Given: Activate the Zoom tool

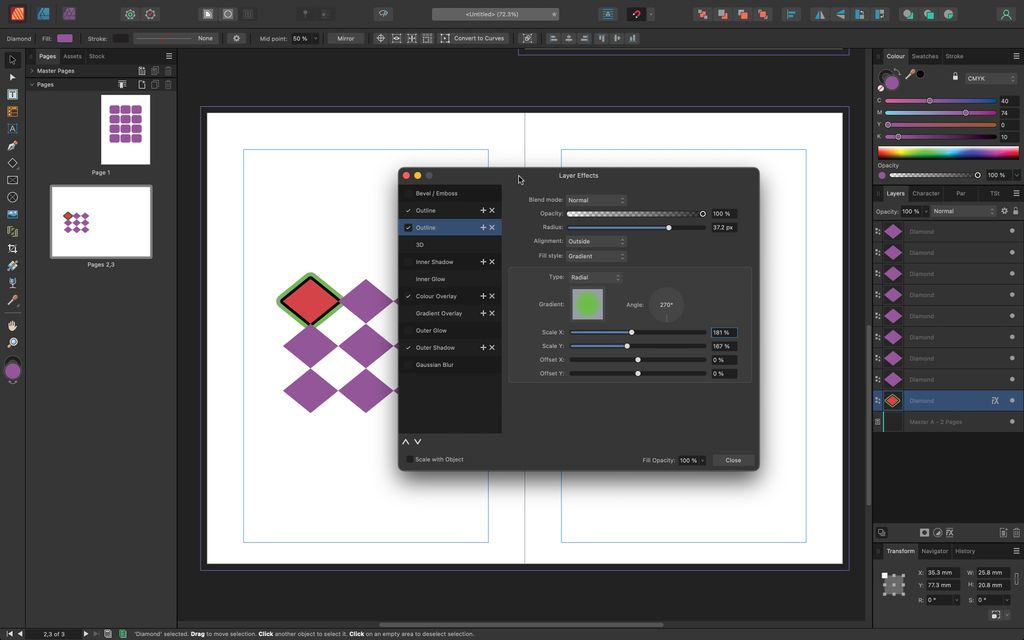Looking at the screenshot, I should pos(12,341).
